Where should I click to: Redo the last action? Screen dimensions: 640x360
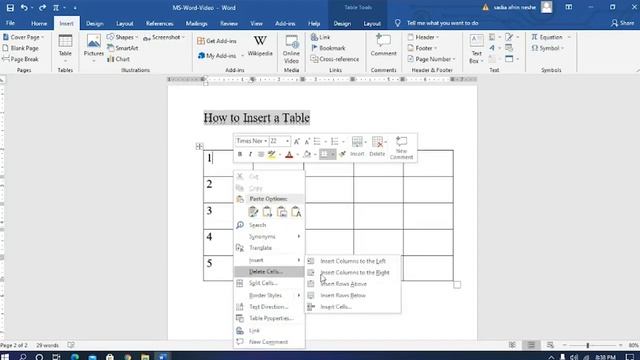tap(42, 8)
